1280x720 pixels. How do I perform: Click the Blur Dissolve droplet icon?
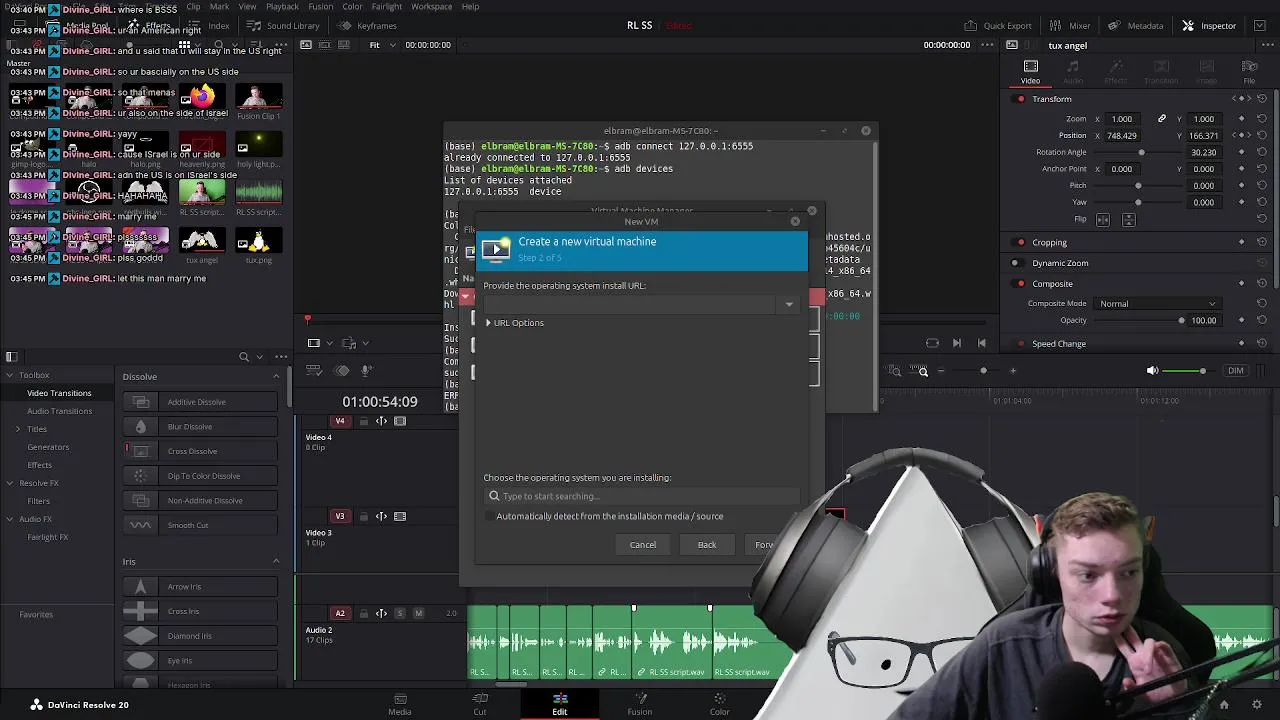[x=140, y=427]
